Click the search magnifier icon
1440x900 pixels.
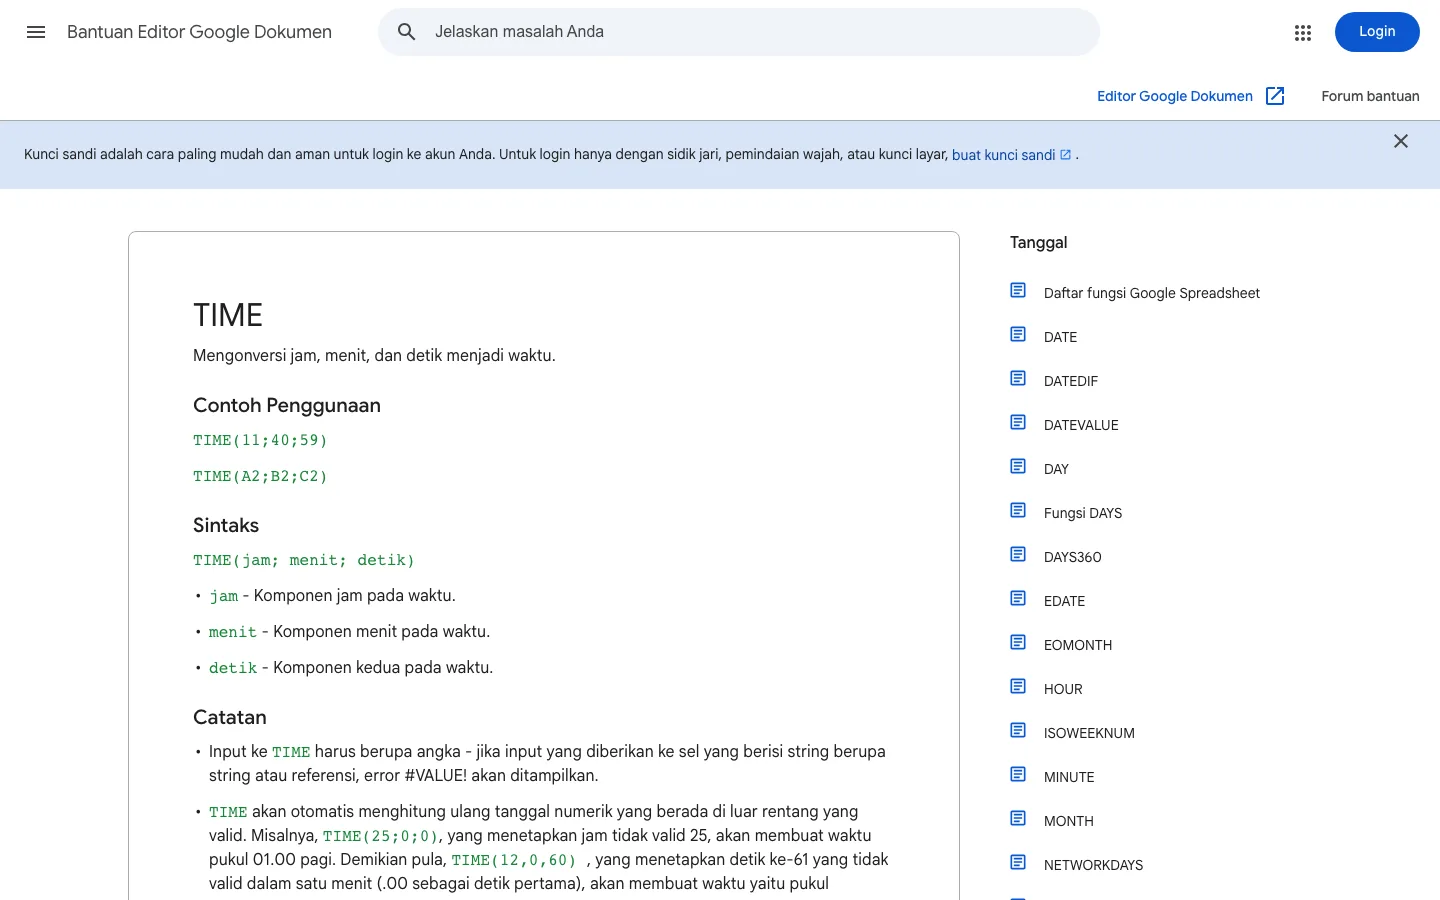coord(406,32)
